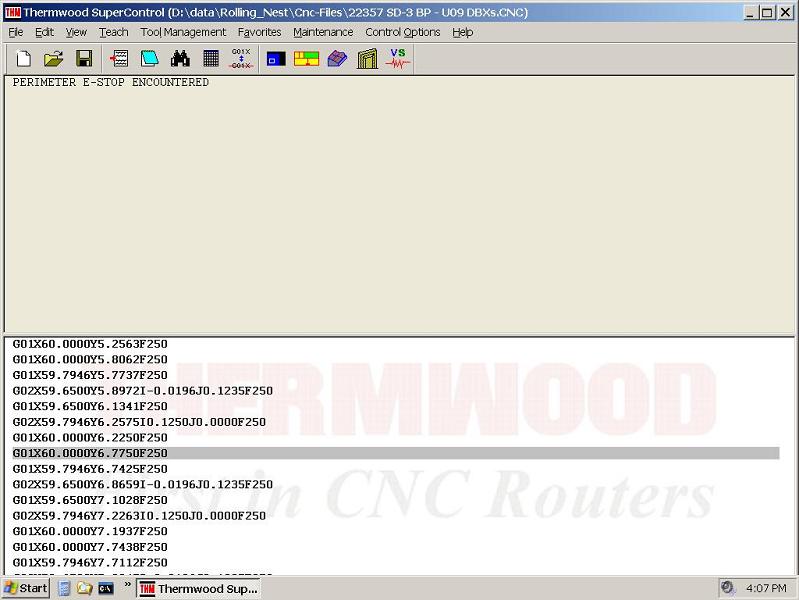This screenshot has width=799, height=600.
Task: Select line G01X60.0000Y7.1937F250
Action: coord(90,531)
